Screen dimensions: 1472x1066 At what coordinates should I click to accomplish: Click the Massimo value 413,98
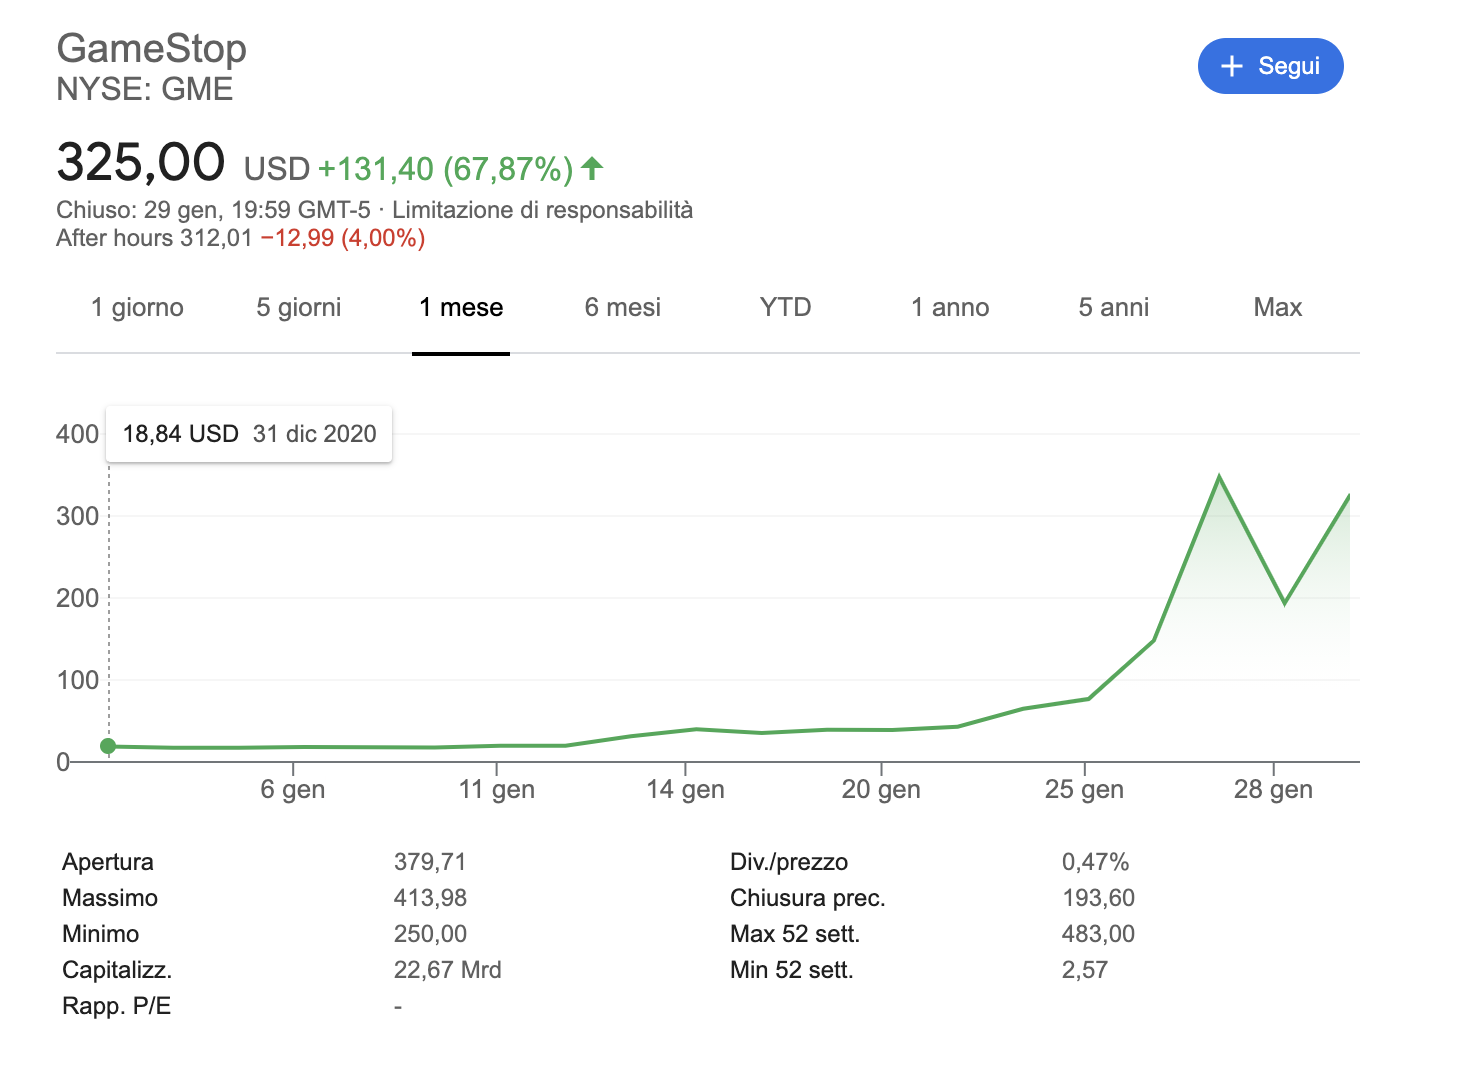(430, 898)
